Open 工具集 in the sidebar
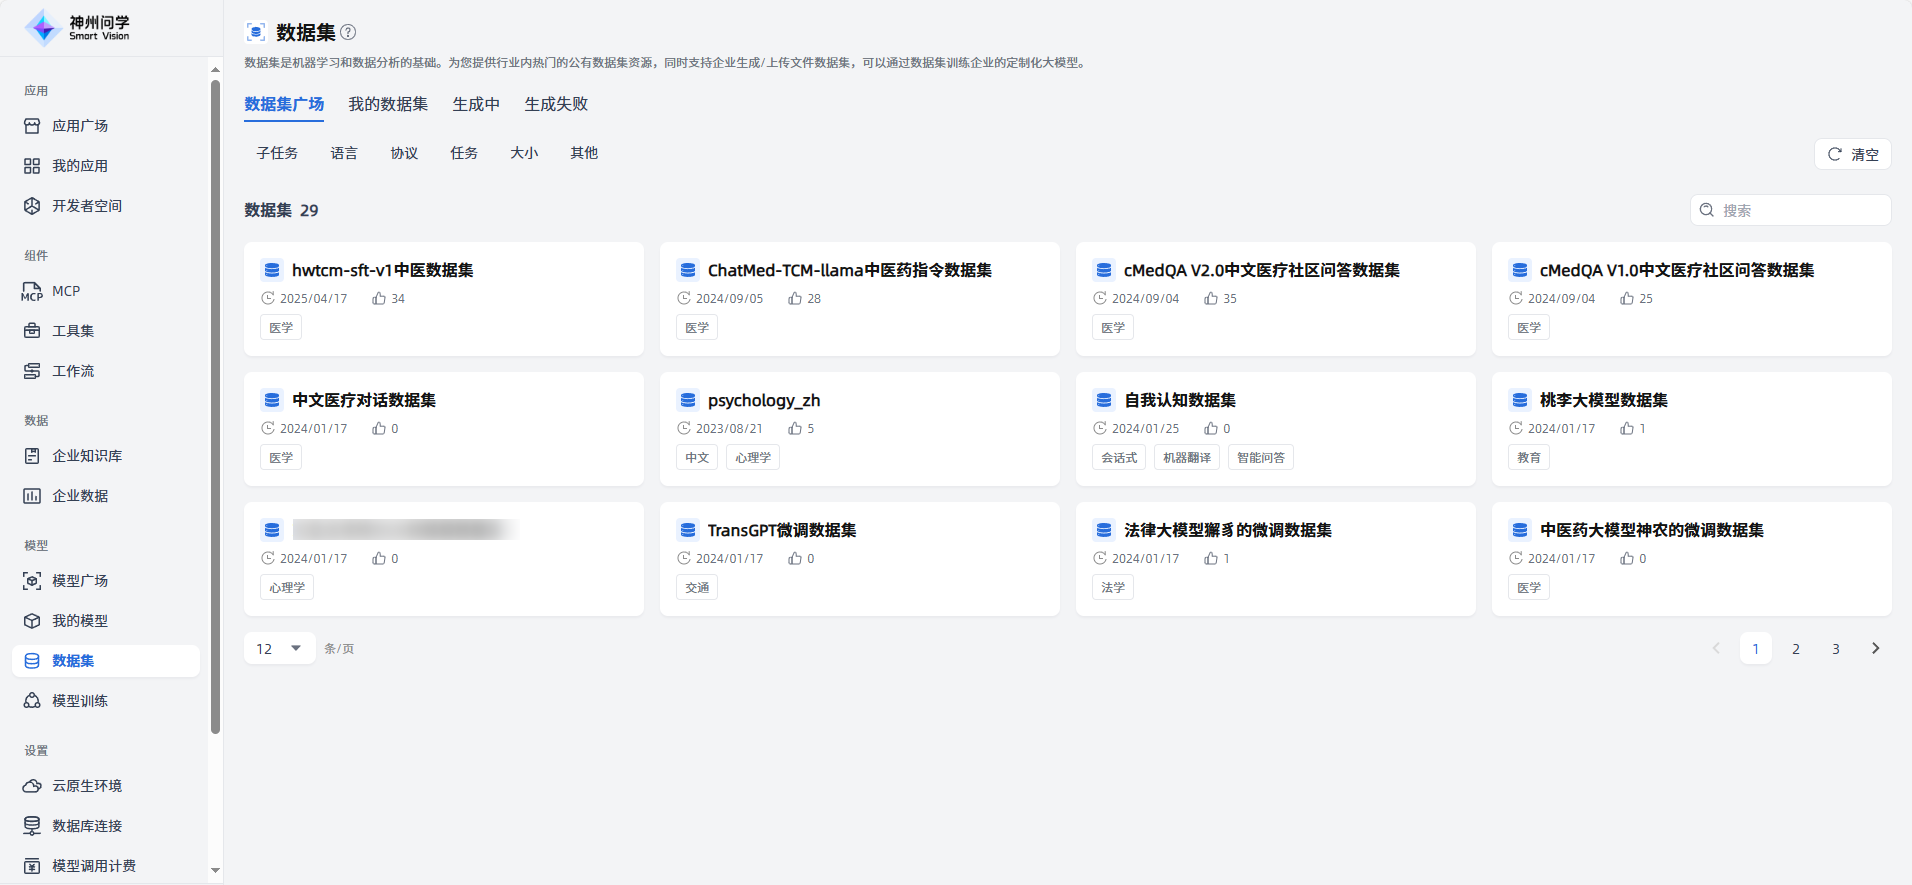 click(x=72, y=331)
